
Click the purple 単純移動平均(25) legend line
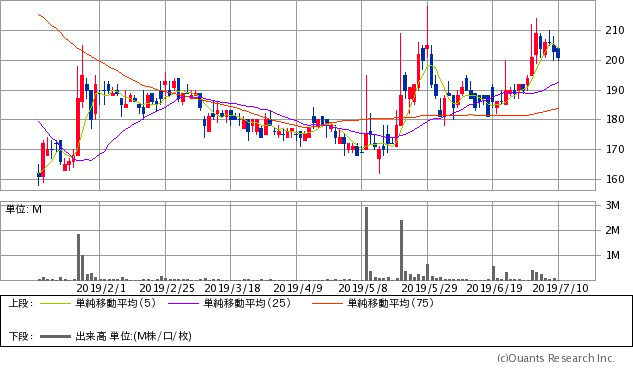coord(184,303)
